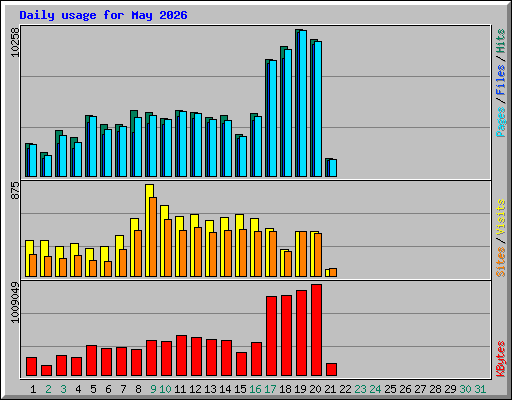Click day 27 on the x-axis

point(420,389)
